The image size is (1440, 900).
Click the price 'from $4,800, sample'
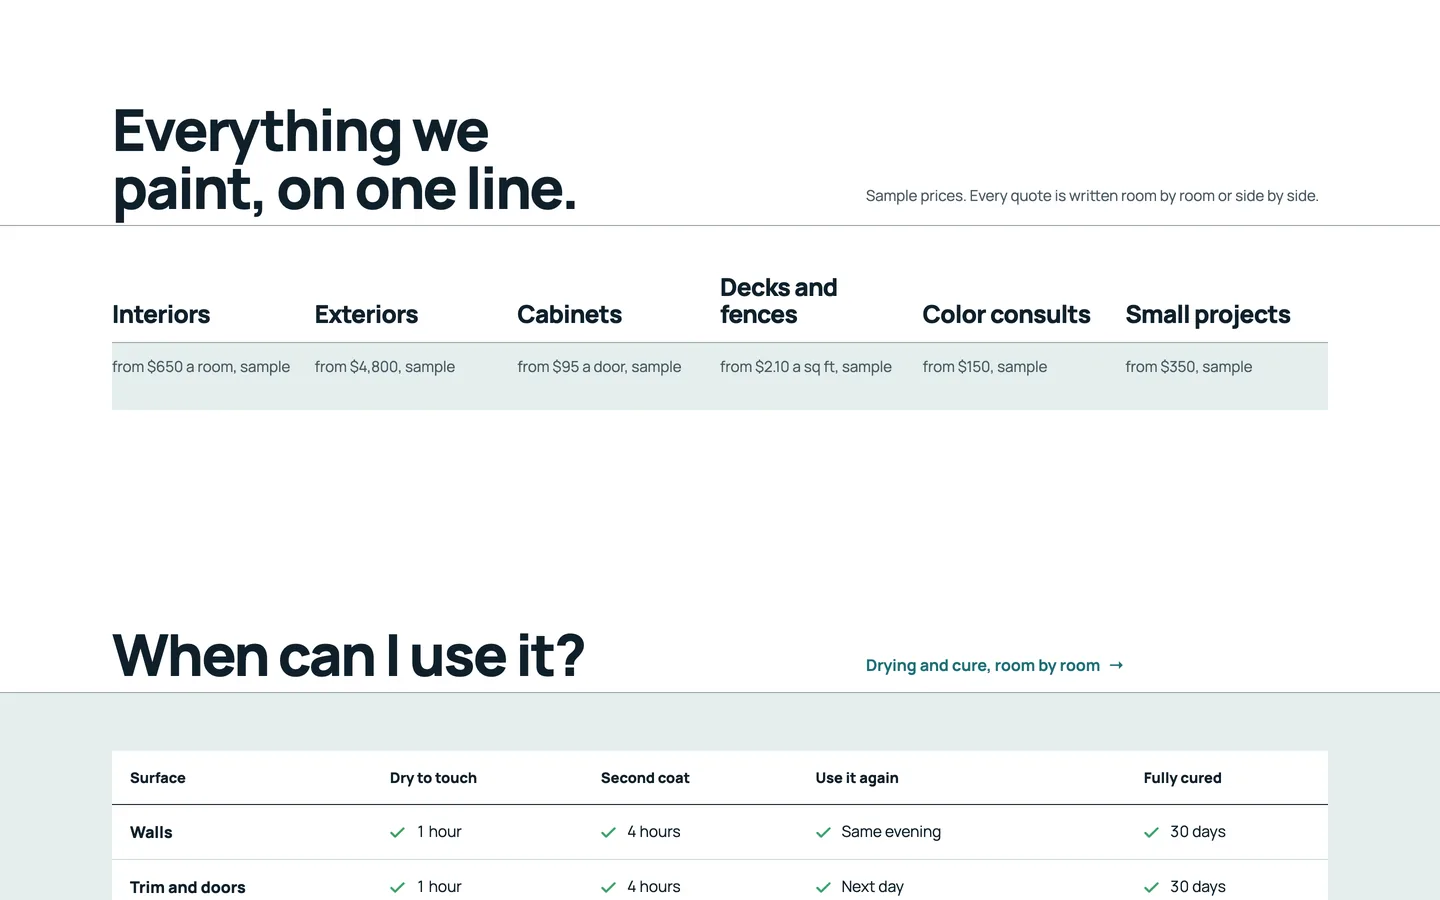[385, 367]
